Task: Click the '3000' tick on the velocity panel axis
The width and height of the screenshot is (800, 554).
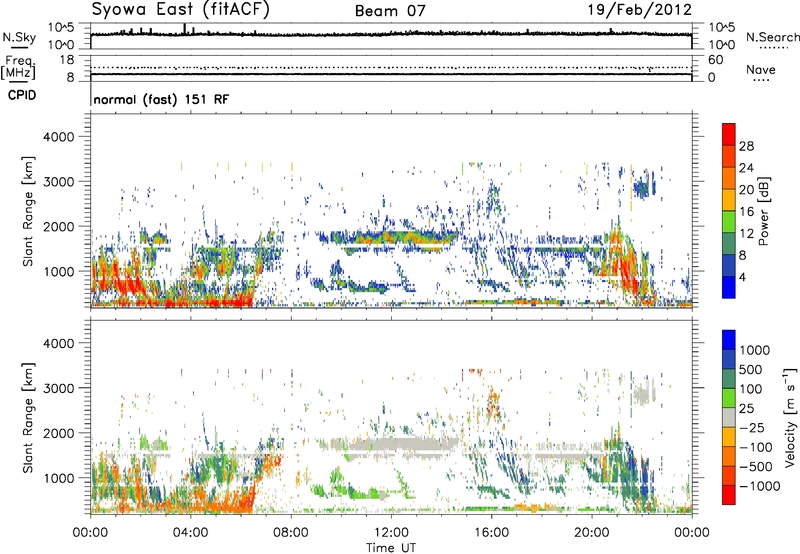Action: tap(58, 388)
